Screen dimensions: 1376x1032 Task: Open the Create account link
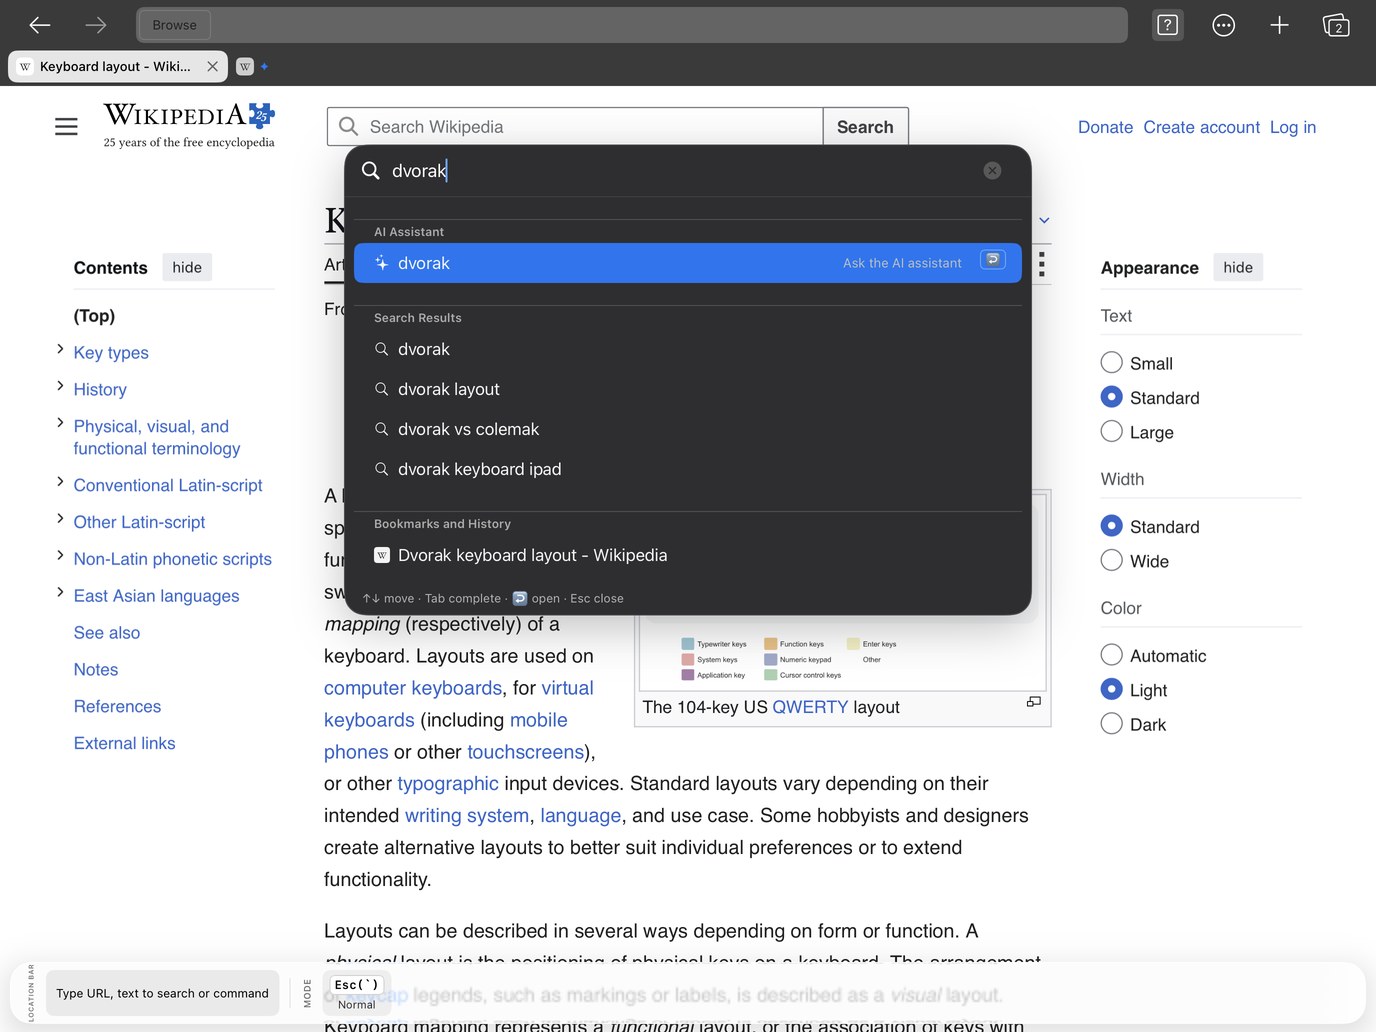click(1201, 127)
